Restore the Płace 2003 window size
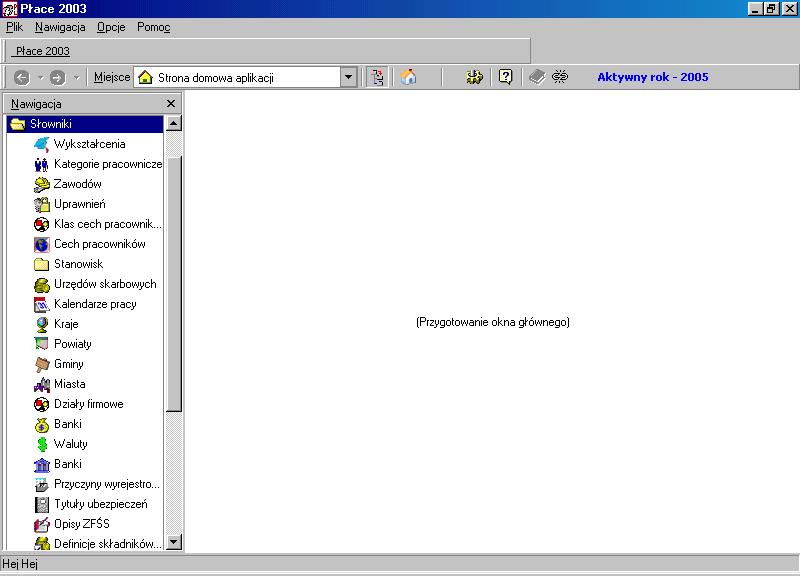800x576 pixels. click(771, 9)
